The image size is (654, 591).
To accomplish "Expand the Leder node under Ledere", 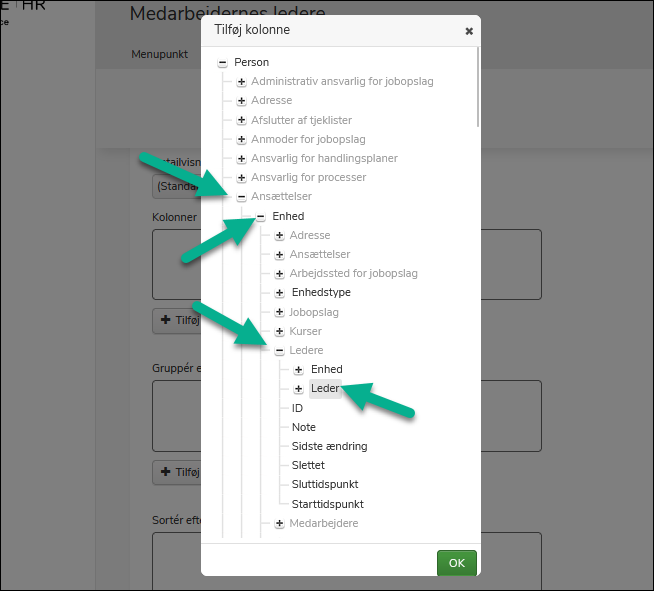I will coord(298,389).
